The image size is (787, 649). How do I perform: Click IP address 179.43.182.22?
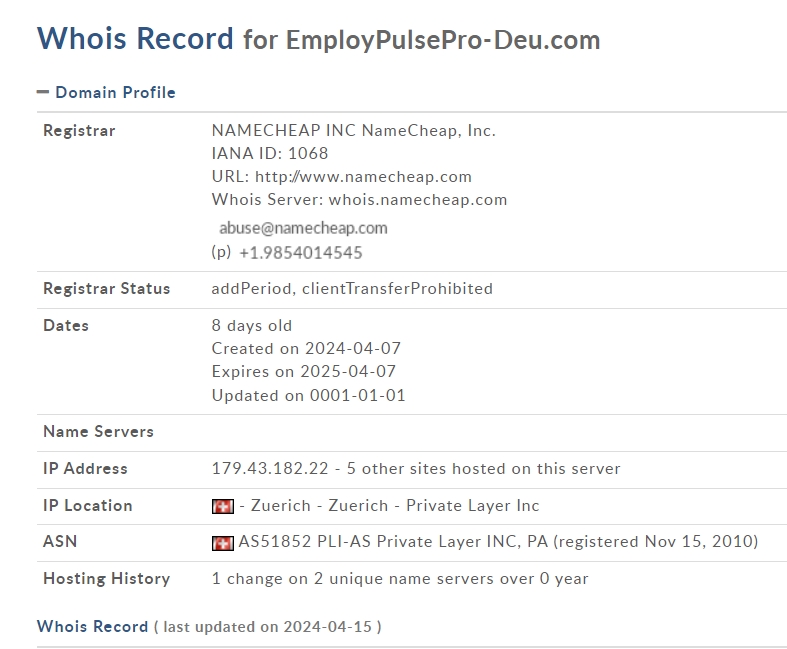coord(270,468)
